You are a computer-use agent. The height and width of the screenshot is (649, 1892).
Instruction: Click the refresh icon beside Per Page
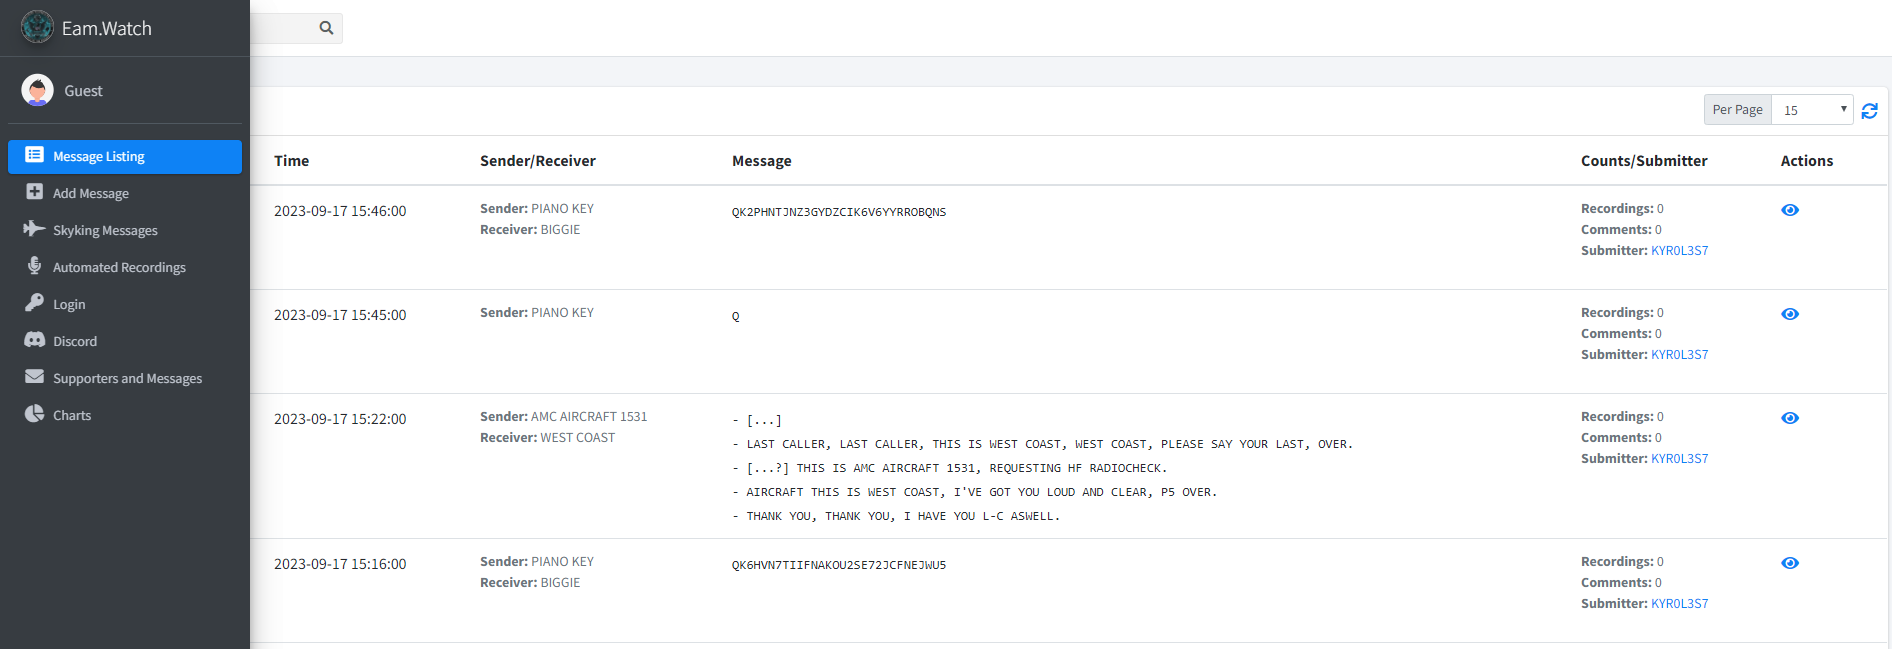[x=1869, y=110]
